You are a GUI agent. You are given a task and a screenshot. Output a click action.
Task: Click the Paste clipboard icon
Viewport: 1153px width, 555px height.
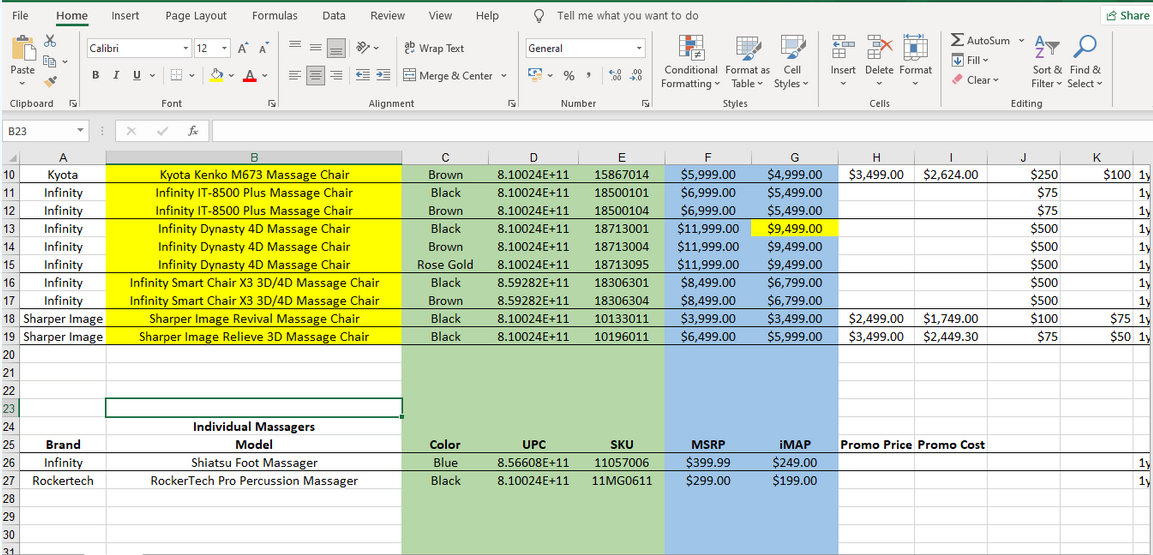pyautogui.click(x=23, y=48)
